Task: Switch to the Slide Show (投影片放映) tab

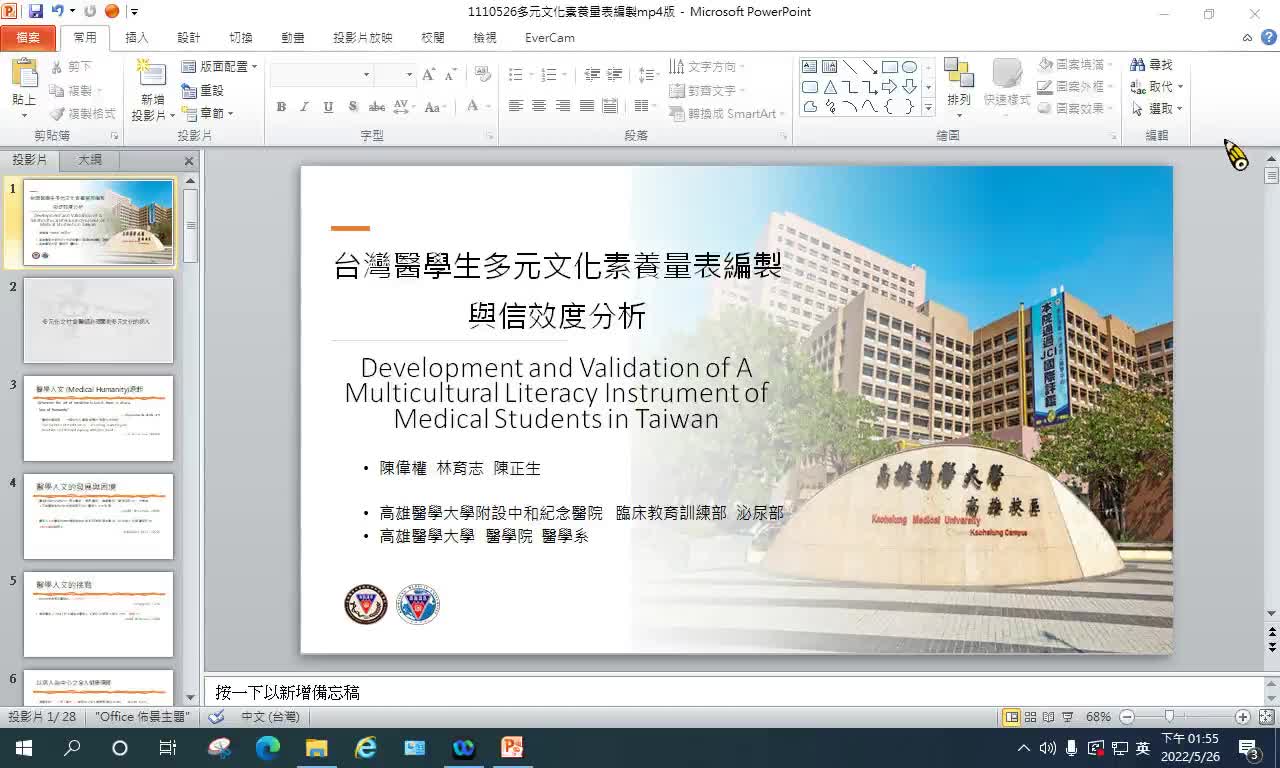Action: coord(363,38)
